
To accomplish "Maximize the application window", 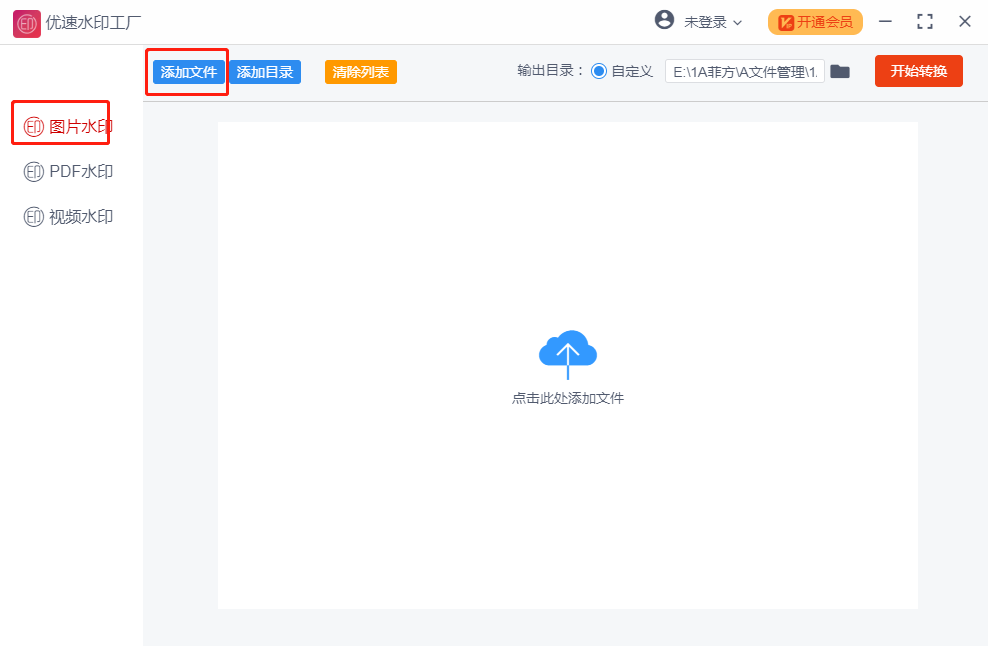I will coord(924,21).
